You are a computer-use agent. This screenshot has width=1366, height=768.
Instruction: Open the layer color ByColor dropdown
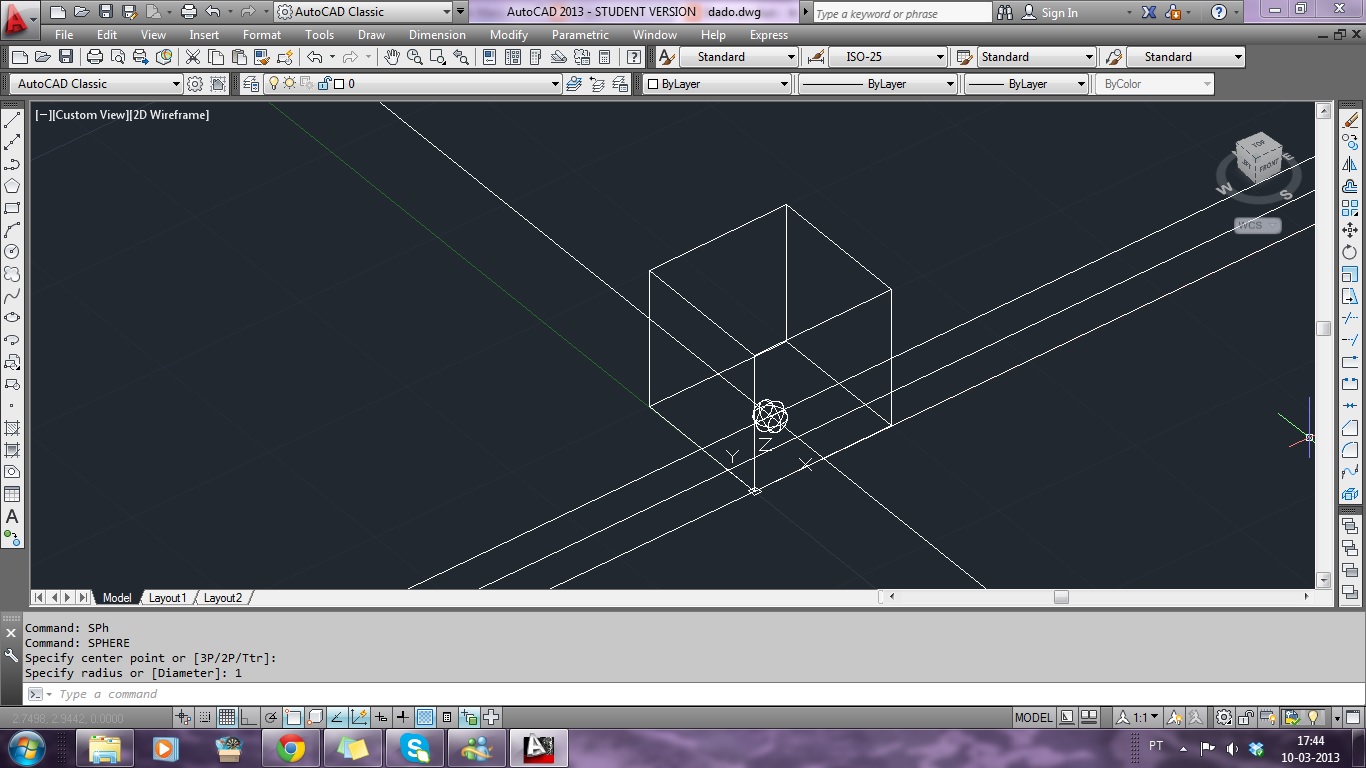(x=1155, y=84)
